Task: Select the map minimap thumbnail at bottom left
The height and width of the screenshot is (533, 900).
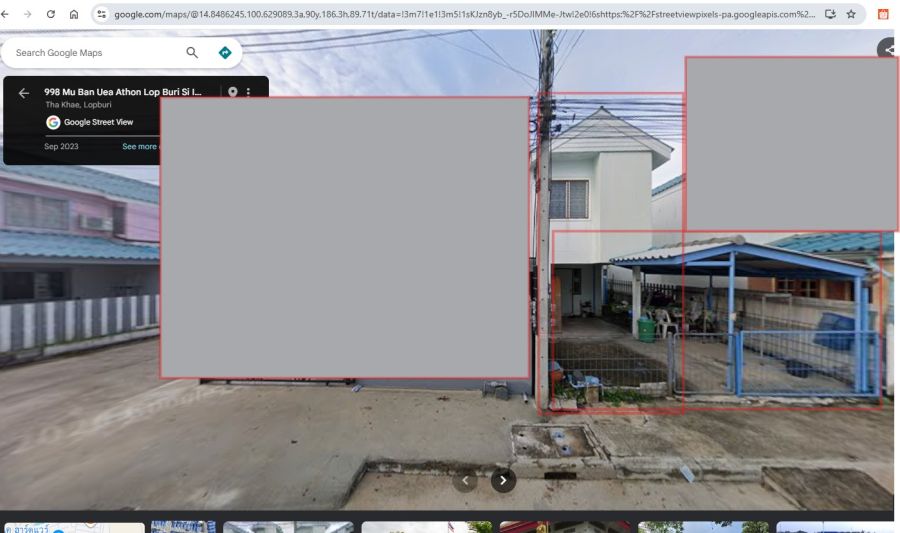Action: 72,527
